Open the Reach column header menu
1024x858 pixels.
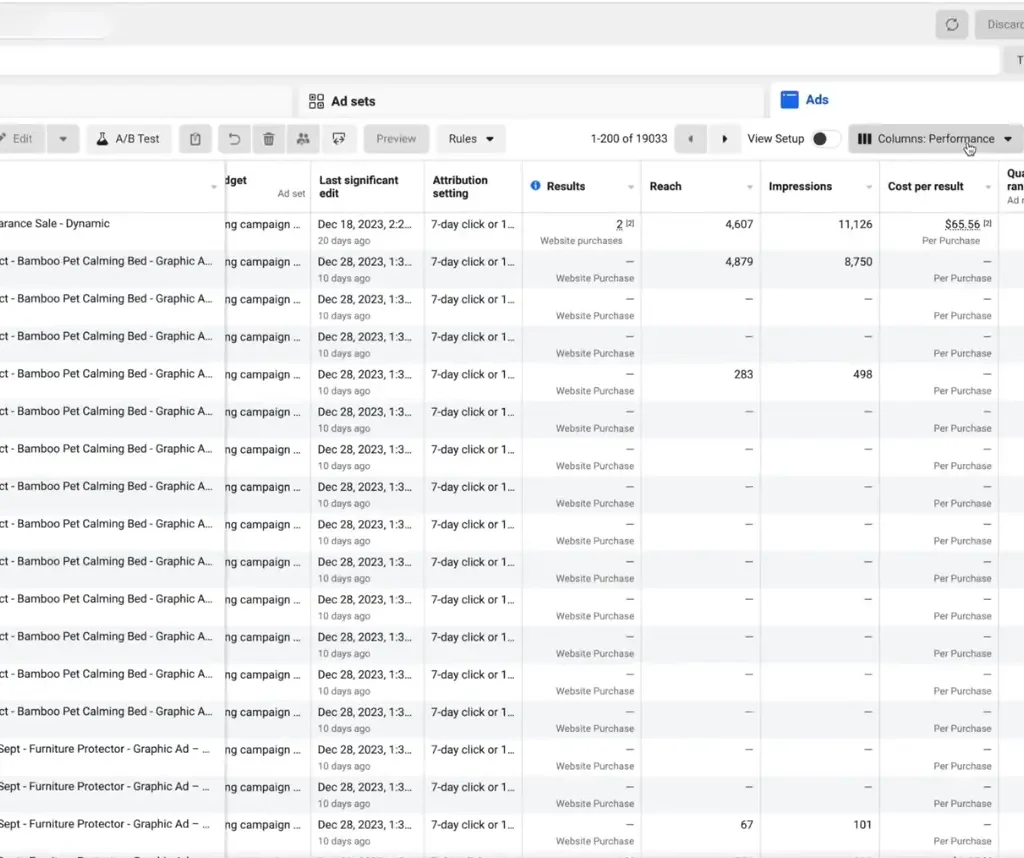750,187
